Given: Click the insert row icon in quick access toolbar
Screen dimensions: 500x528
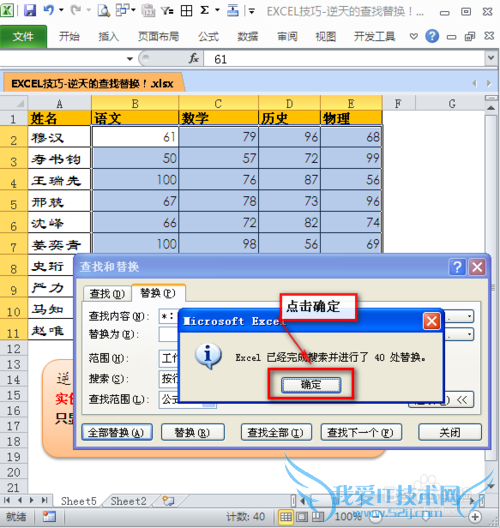Looking at the screenshot, I should tap(232, 10).
